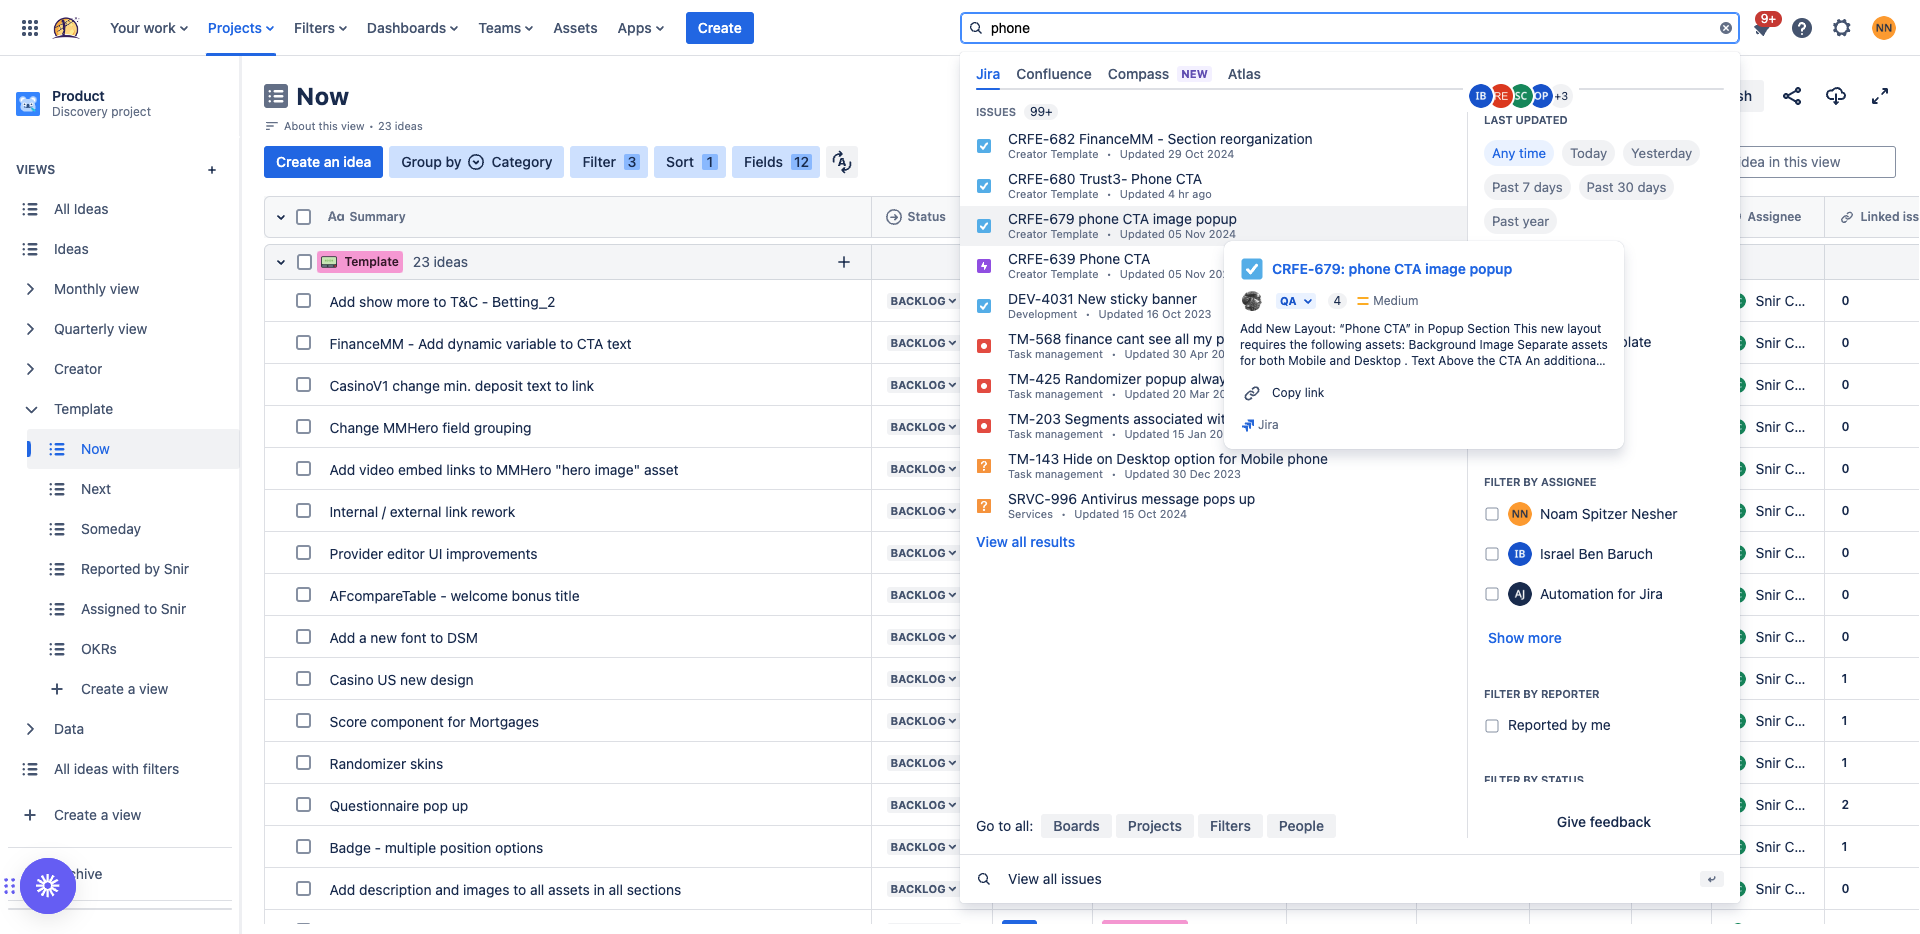The height and width of the screenshot is (934, 1920).
Task: Click the share icon
Action: tap(1792, 96)
